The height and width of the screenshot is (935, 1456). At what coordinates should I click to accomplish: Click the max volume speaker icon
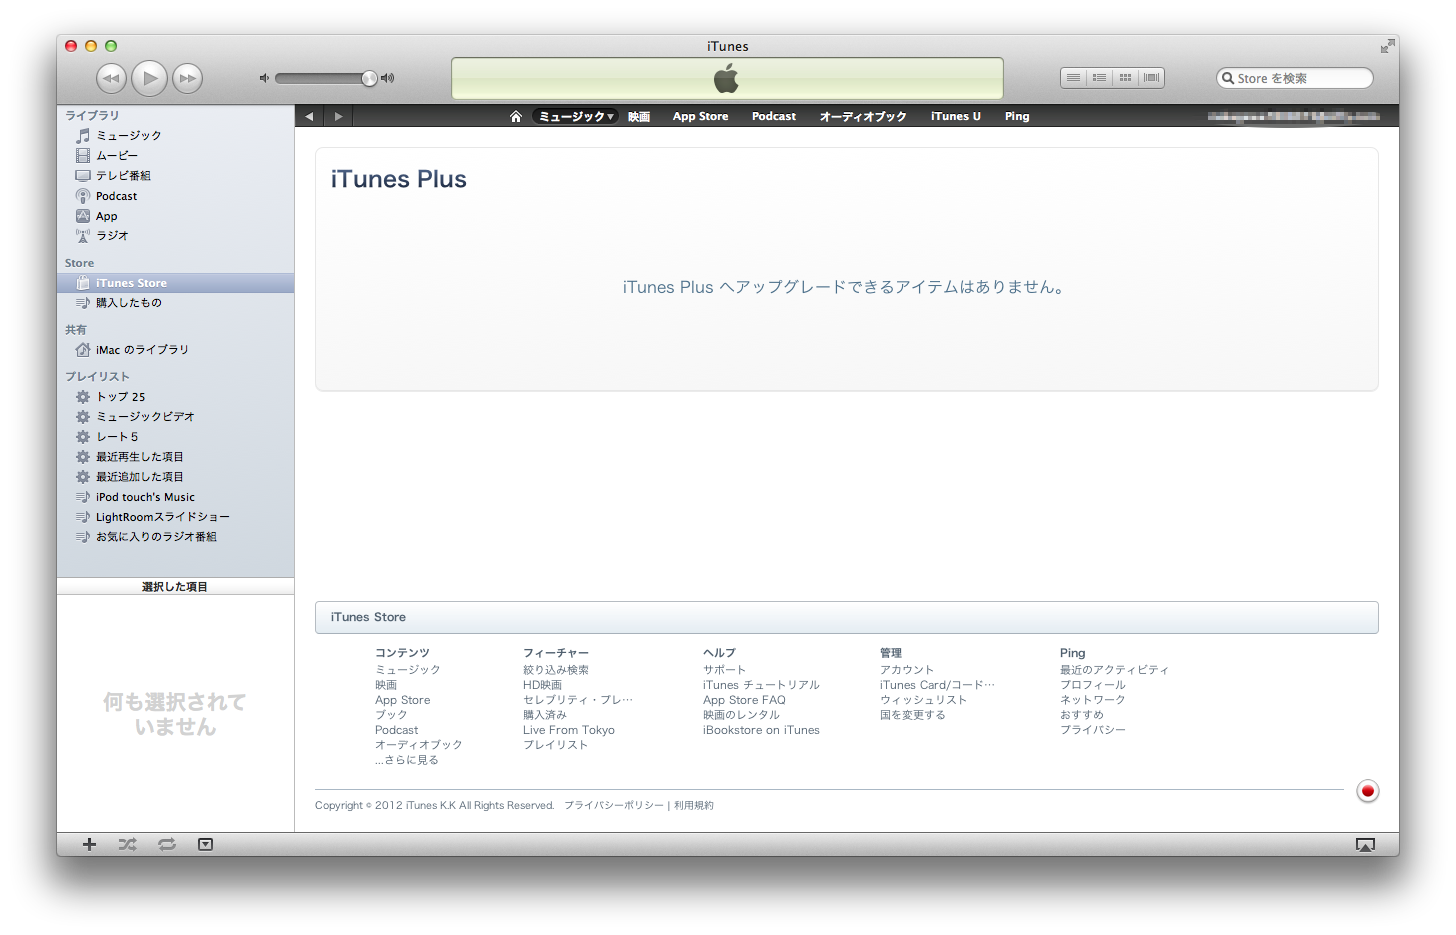(x=388, y=78)
